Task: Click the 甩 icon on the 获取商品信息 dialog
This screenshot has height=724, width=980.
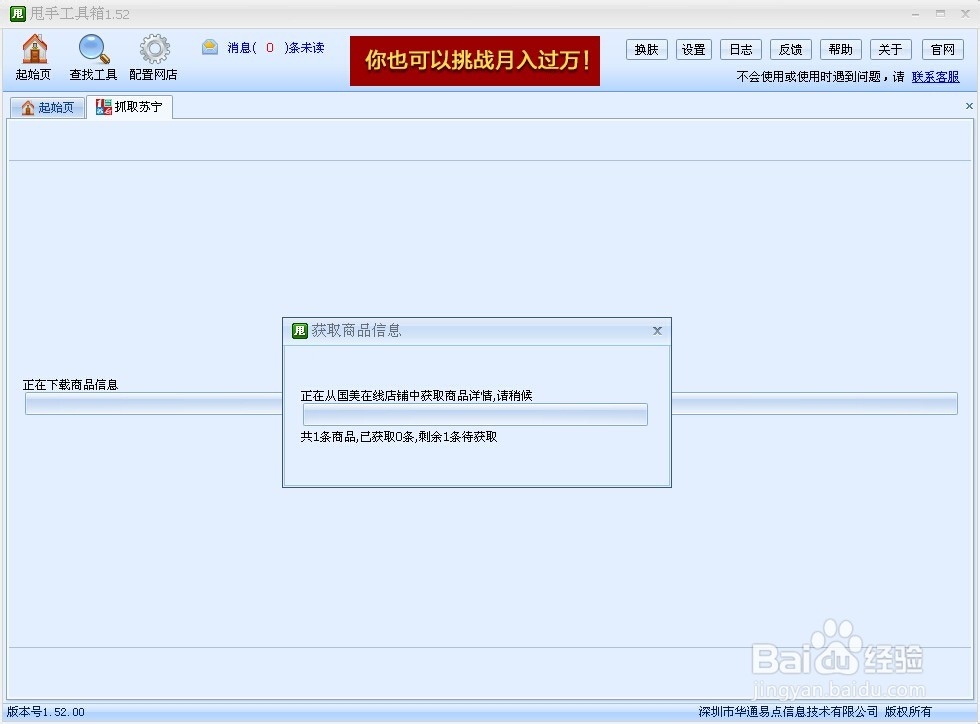Action: 299,330
